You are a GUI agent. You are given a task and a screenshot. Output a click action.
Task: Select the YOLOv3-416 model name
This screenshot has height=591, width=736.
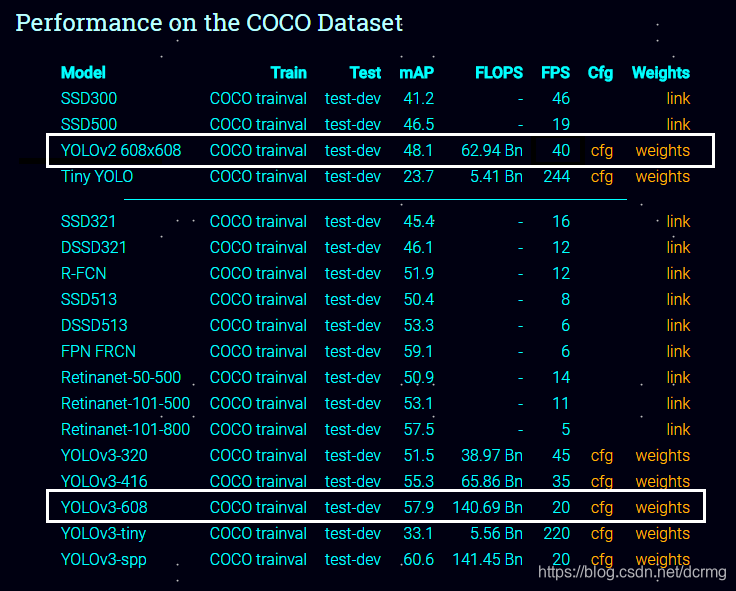point(104,482)
